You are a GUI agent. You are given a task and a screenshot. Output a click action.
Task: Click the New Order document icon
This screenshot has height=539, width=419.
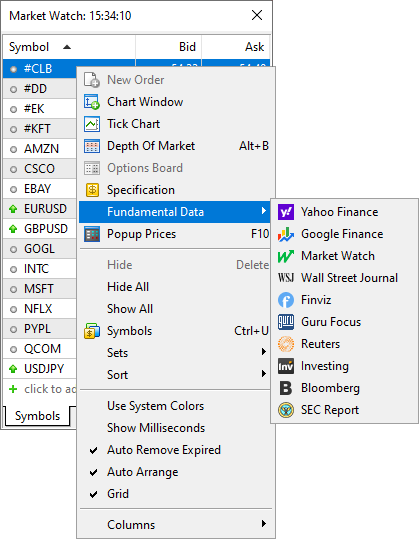tap(92, 80)
